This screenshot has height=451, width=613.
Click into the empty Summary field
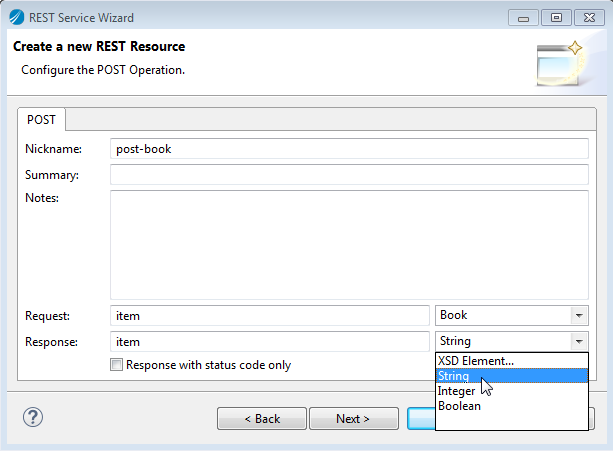tap(349, 174)
